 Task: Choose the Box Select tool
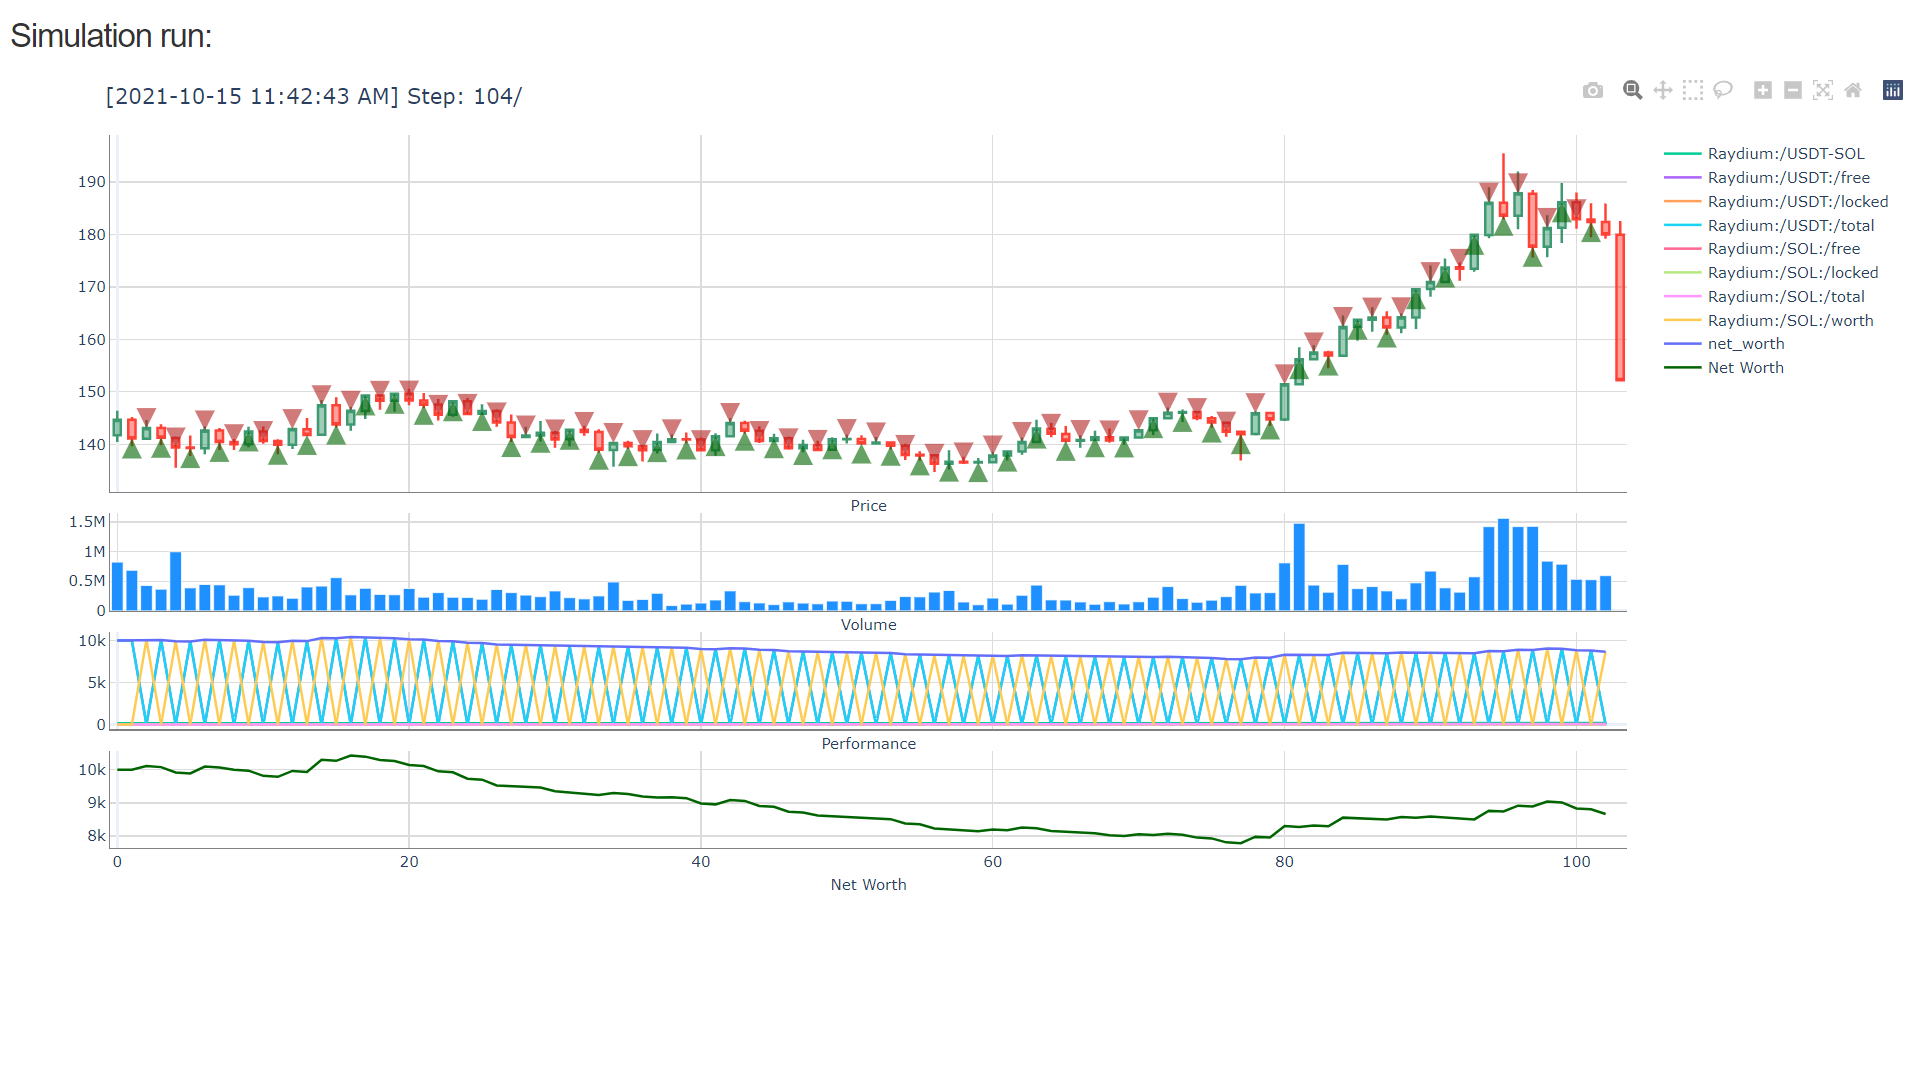pos(1692,91)
